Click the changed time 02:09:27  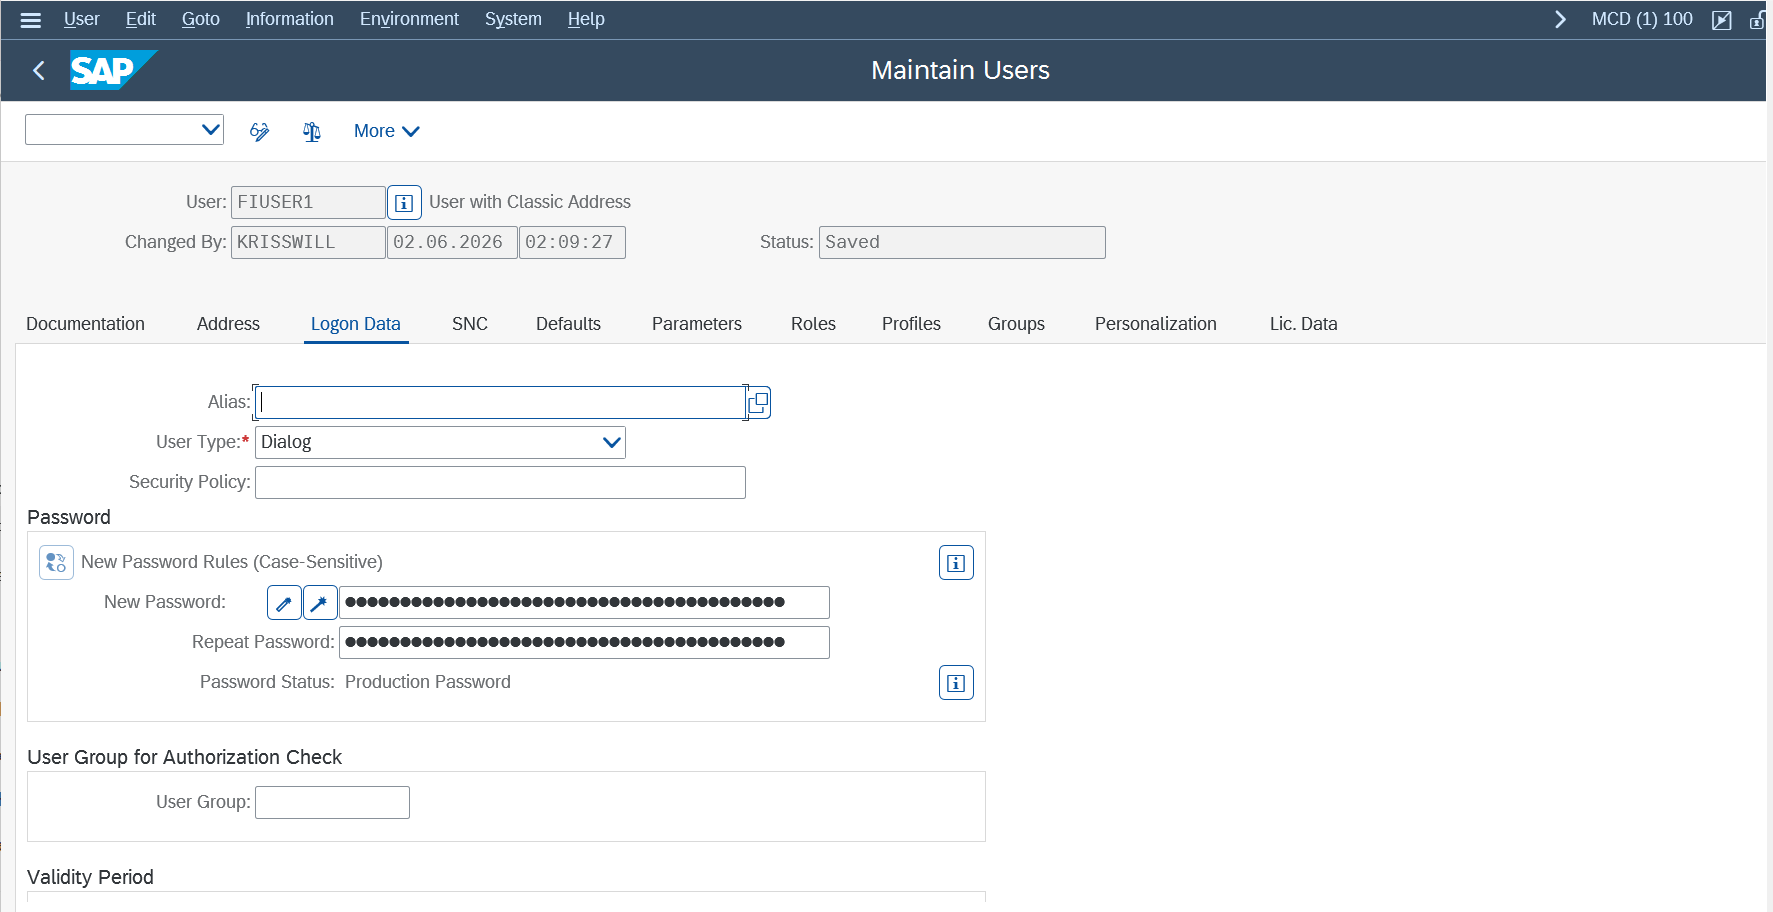coord(573,243)
